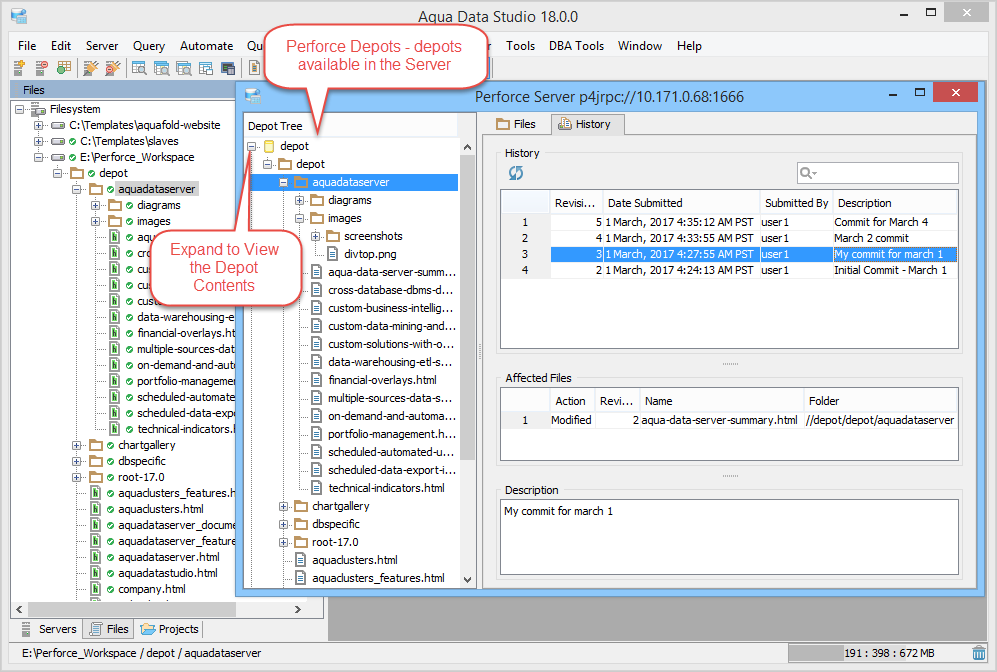Expand the dbspecific folder in the Files panel
Viewport: 997px width, 672px height.
click(76, 461)
